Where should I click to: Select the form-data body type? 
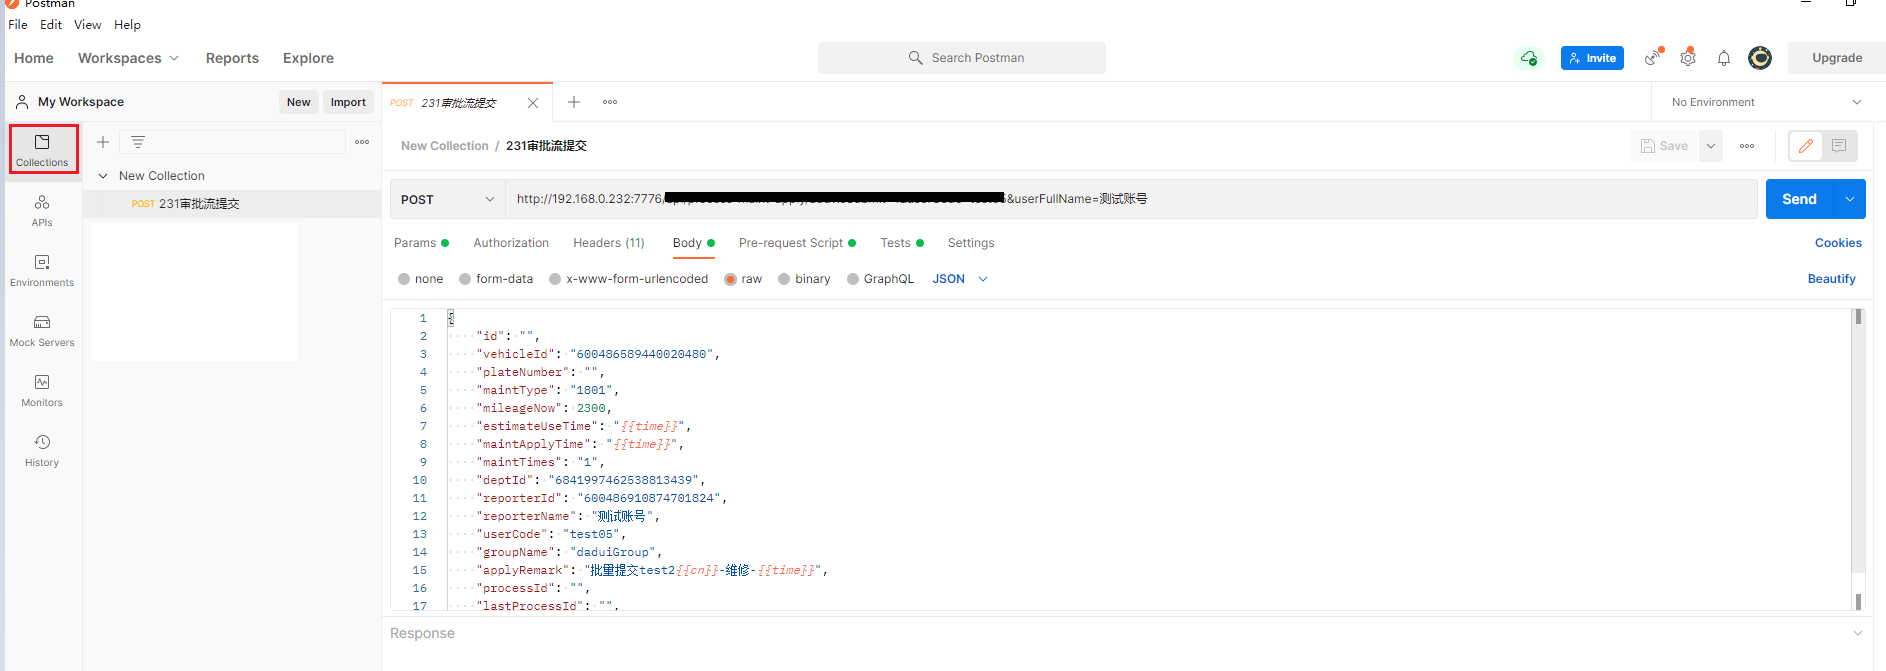click(x=496, y=279)
